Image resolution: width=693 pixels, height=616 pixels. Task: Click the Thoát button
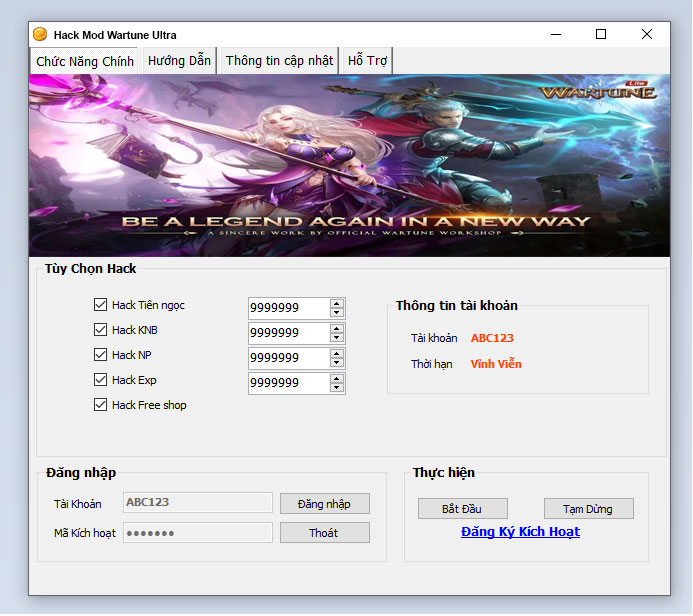(324, 533)
